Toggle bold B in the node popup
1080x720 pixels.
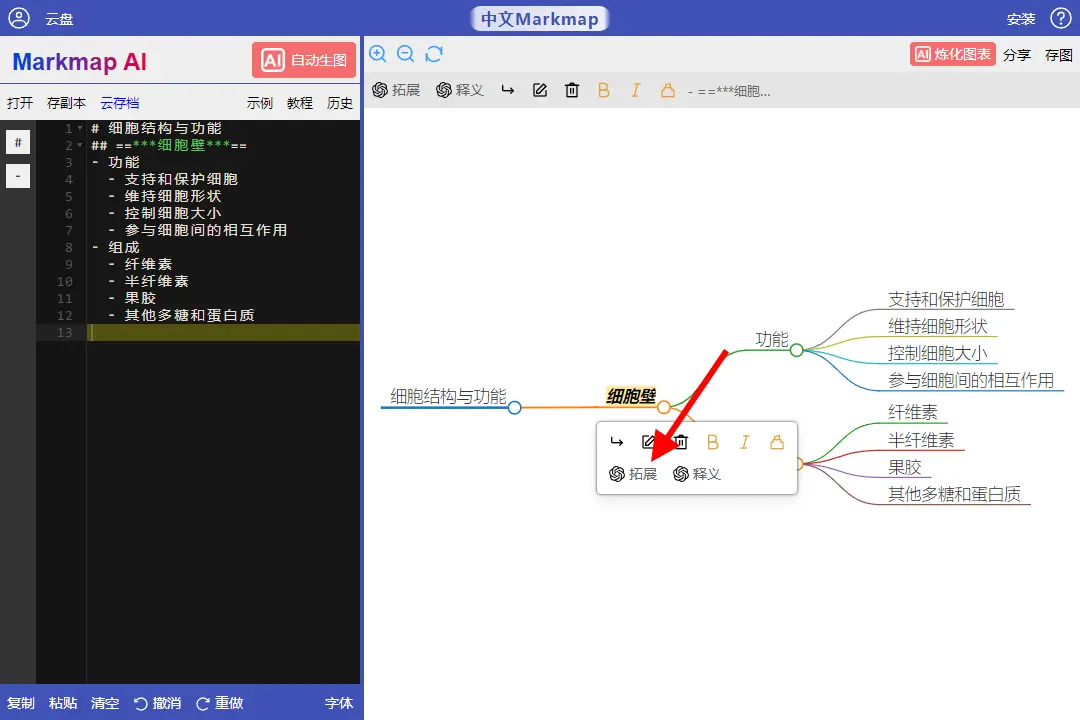tap(713, 442)
